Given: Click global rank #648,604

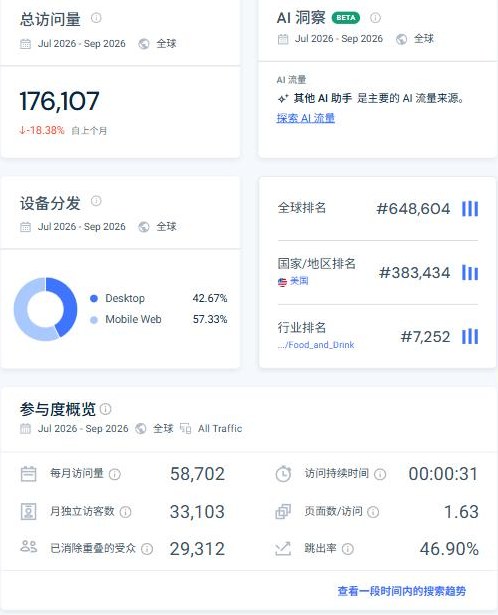Looking at the screenshot, I should [413, 209].
